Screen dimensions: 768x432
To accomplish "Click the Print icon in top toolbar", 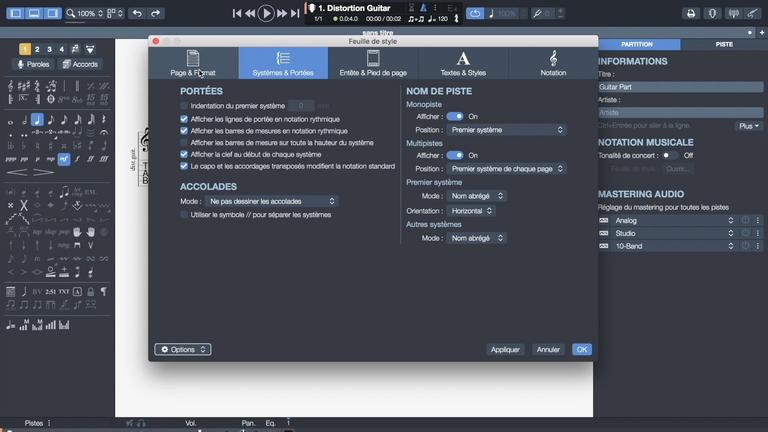I will (690, 14).
